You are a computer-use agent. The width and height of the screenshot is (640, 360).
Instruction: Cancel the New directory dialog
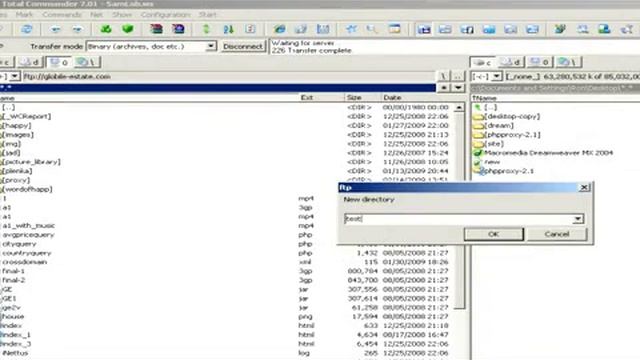tap(557, 234)
